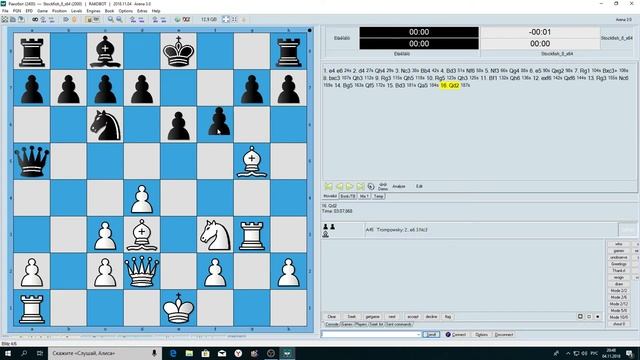The image size is (640, 360).
Task: Open Windows Start menu
Action: [8, 353]
